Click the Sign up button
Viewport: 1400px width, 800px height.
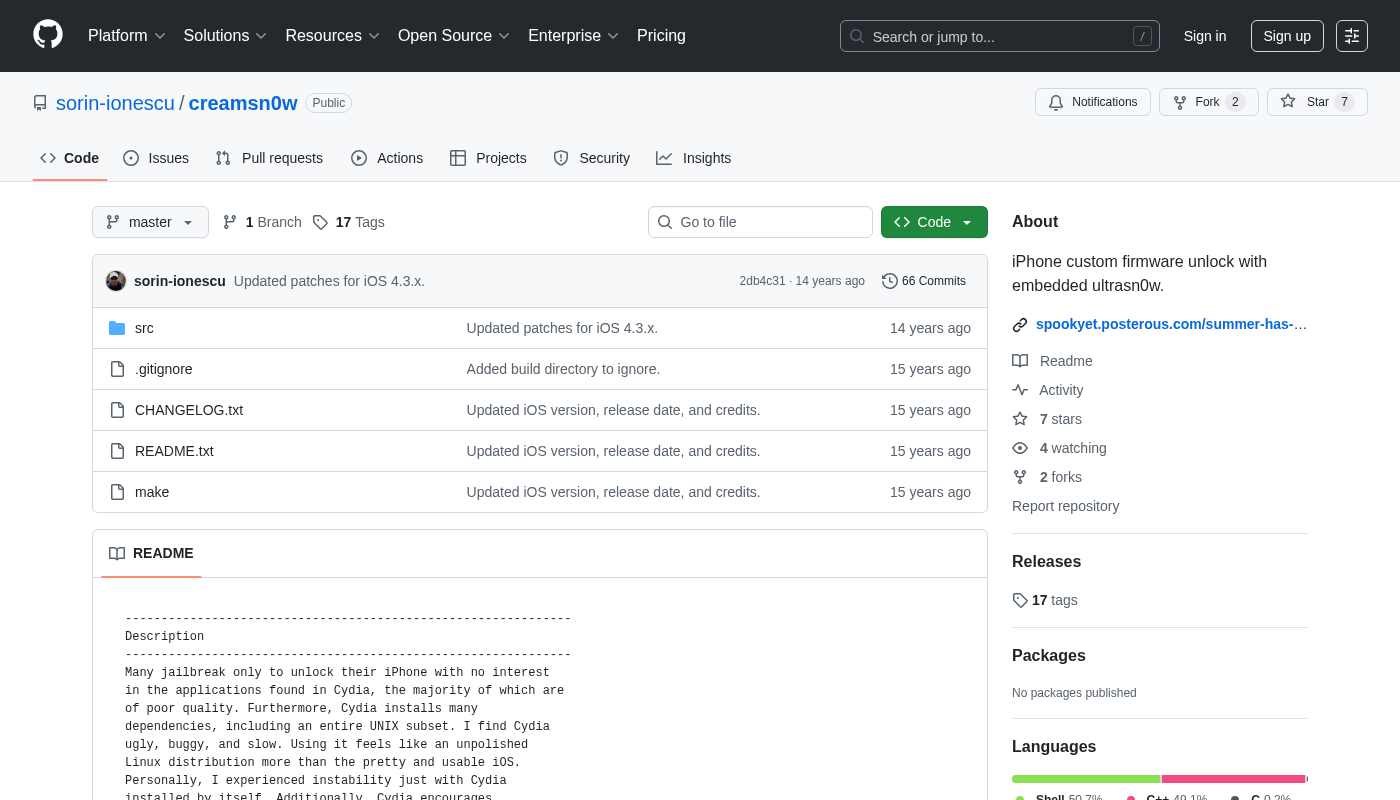point(1286,36)
